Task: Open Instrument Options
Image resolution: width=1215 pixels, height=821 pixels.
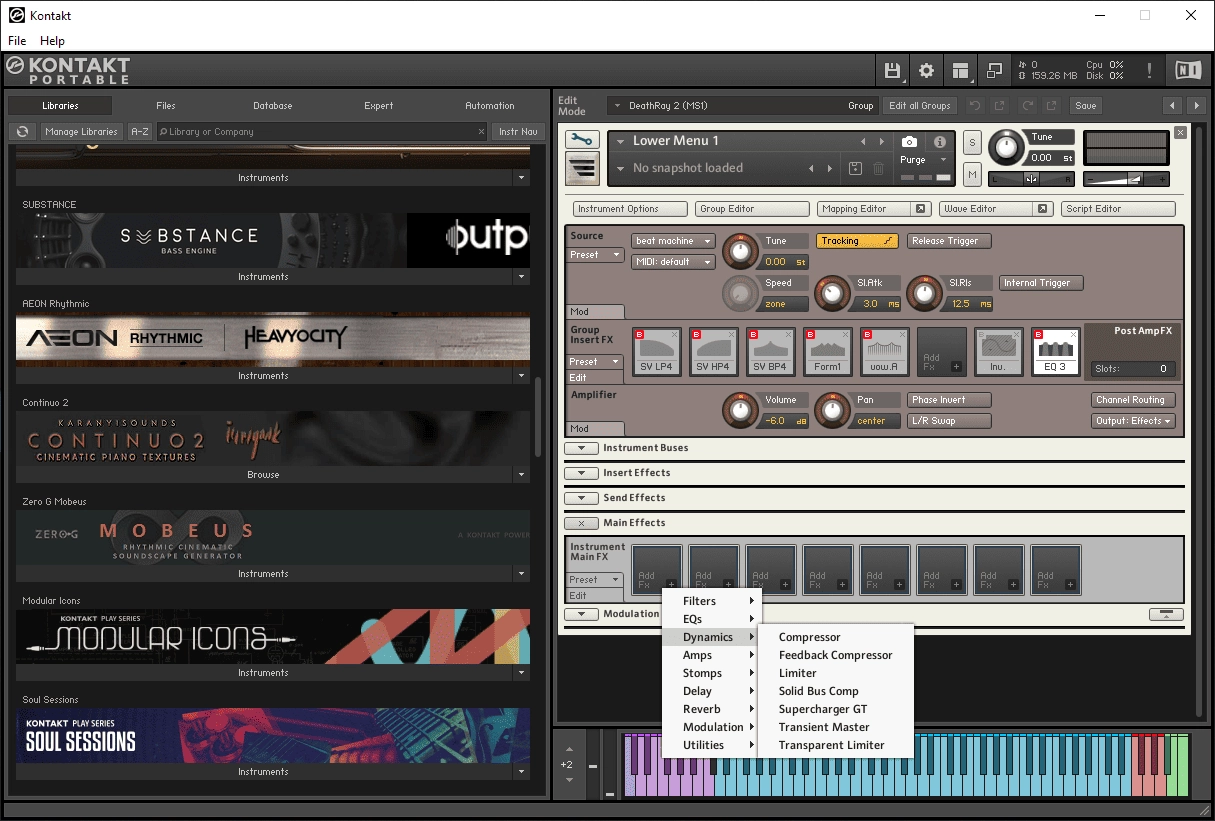Action: point(631,209)
